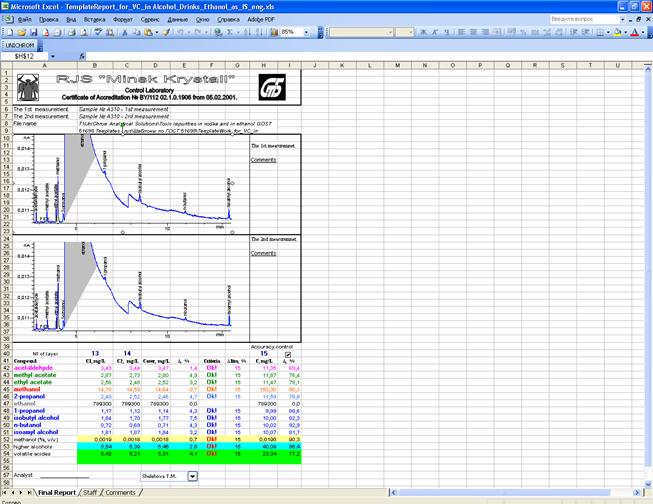
Task: Select the Final Report sheet tab
Action: (x=57, y=492)
